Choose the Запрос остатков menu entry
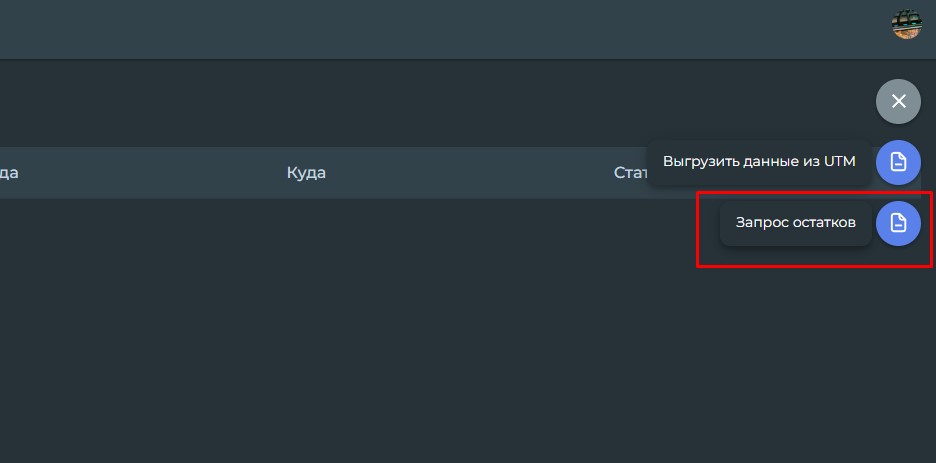The width and height of the screenshot is (936, 463). coord(795,223)
